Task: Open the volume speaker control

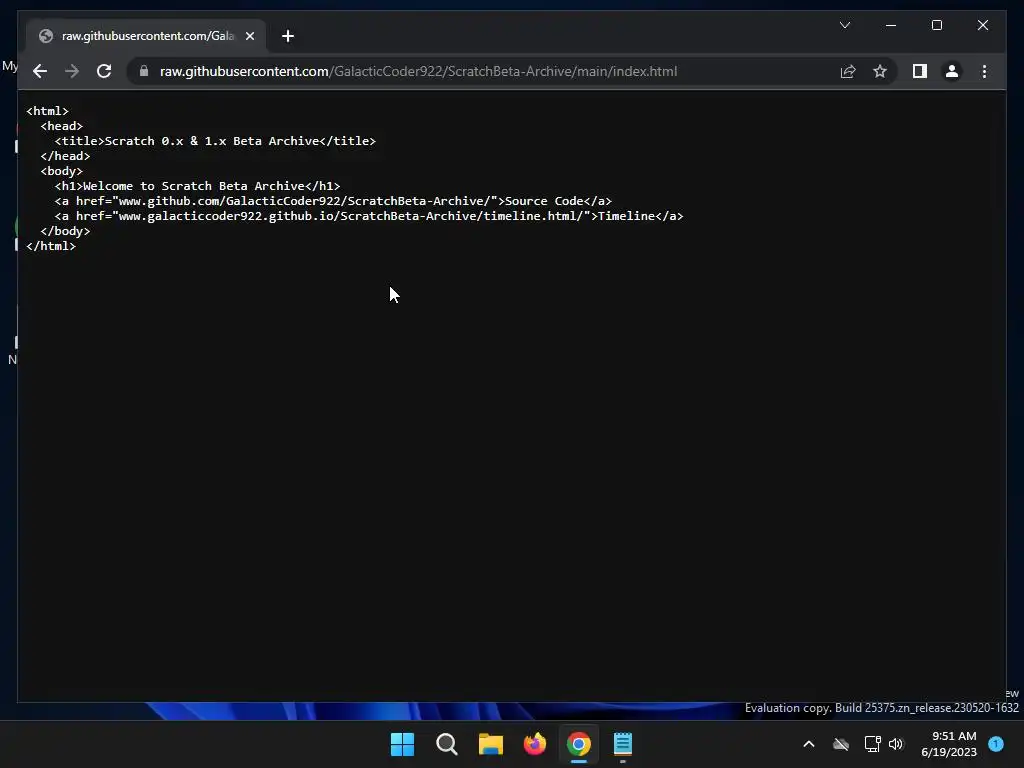Action: click(896, 744)
